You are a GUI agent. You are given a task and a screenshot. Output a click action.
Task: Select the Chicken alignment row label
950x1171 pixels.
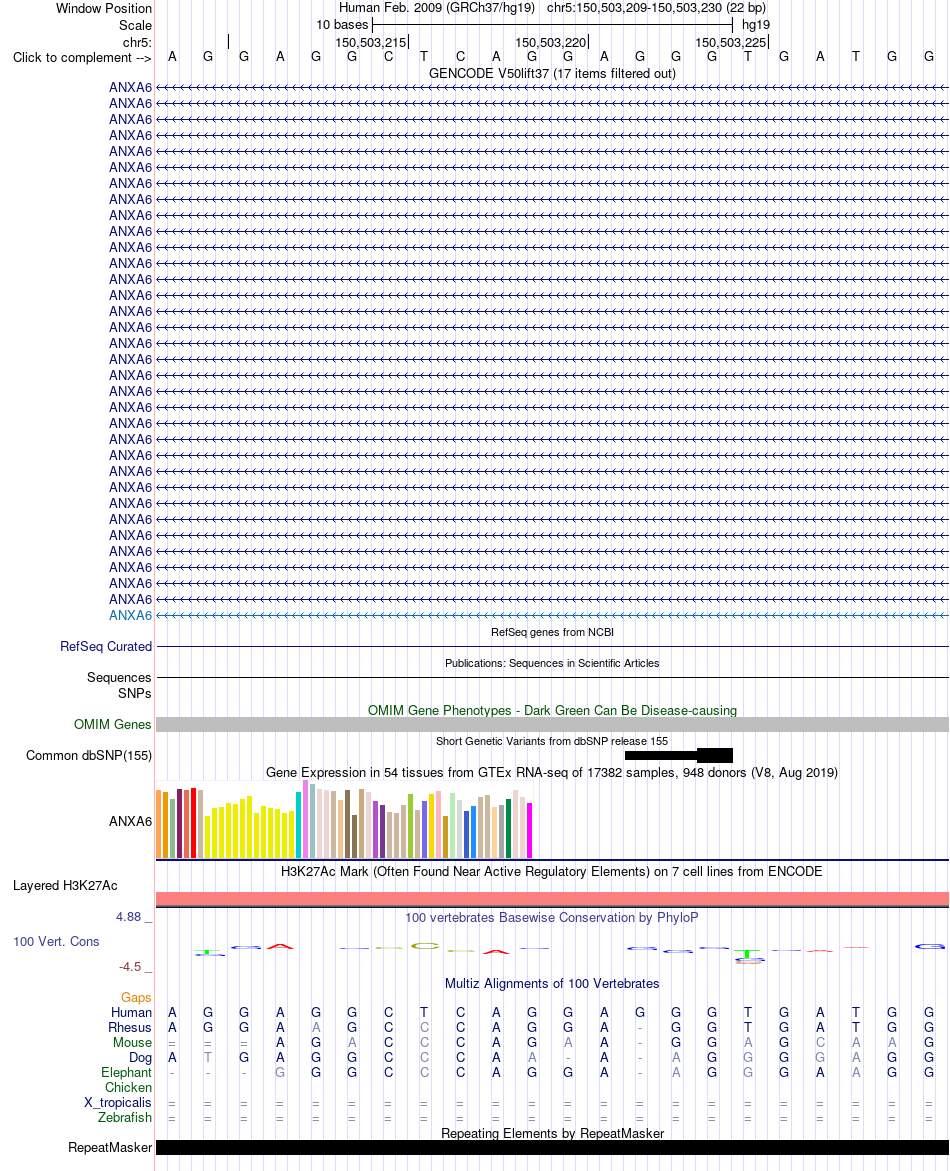128,1087
